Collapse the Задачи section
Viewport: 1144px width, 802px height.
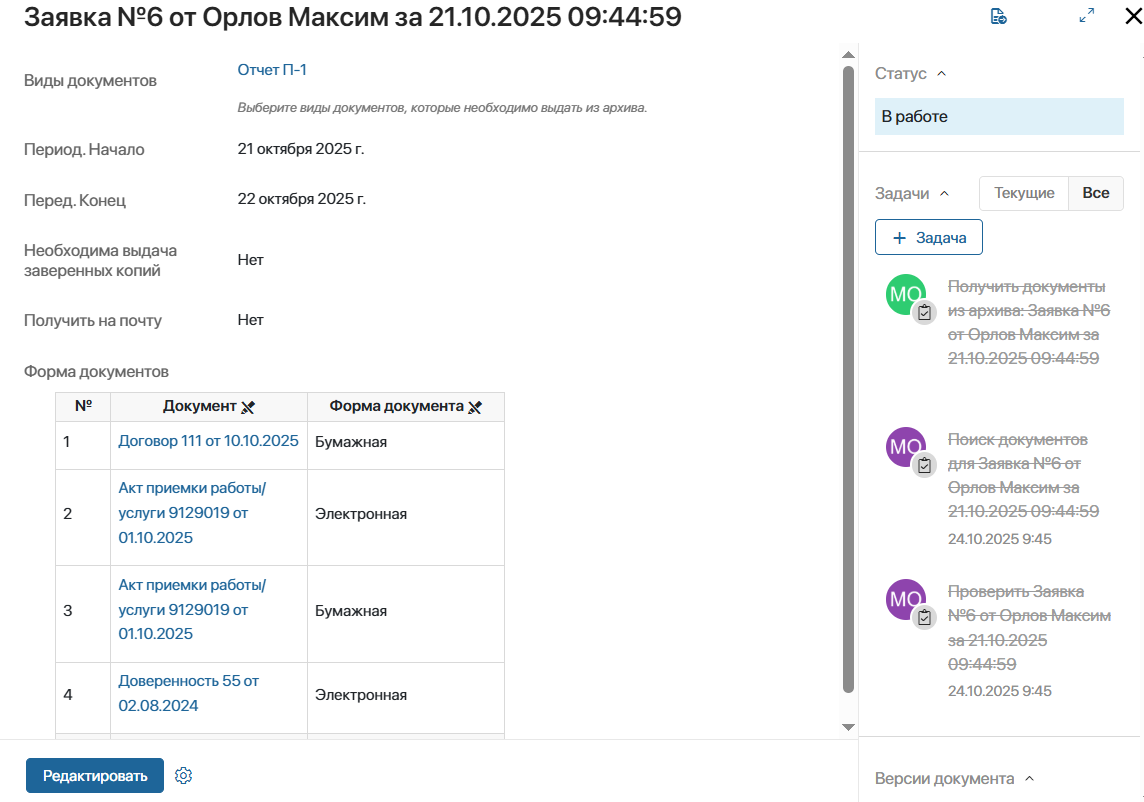944,194
